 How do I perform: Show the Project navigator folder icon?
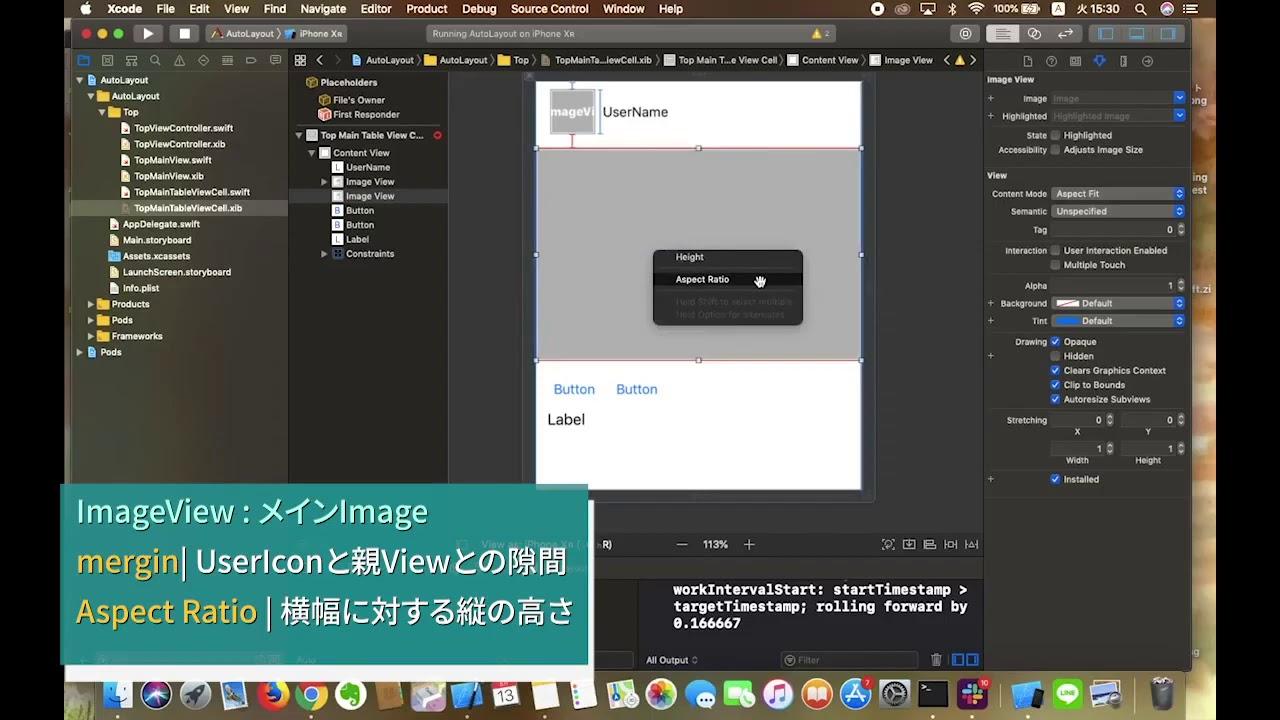click(83, 60)
